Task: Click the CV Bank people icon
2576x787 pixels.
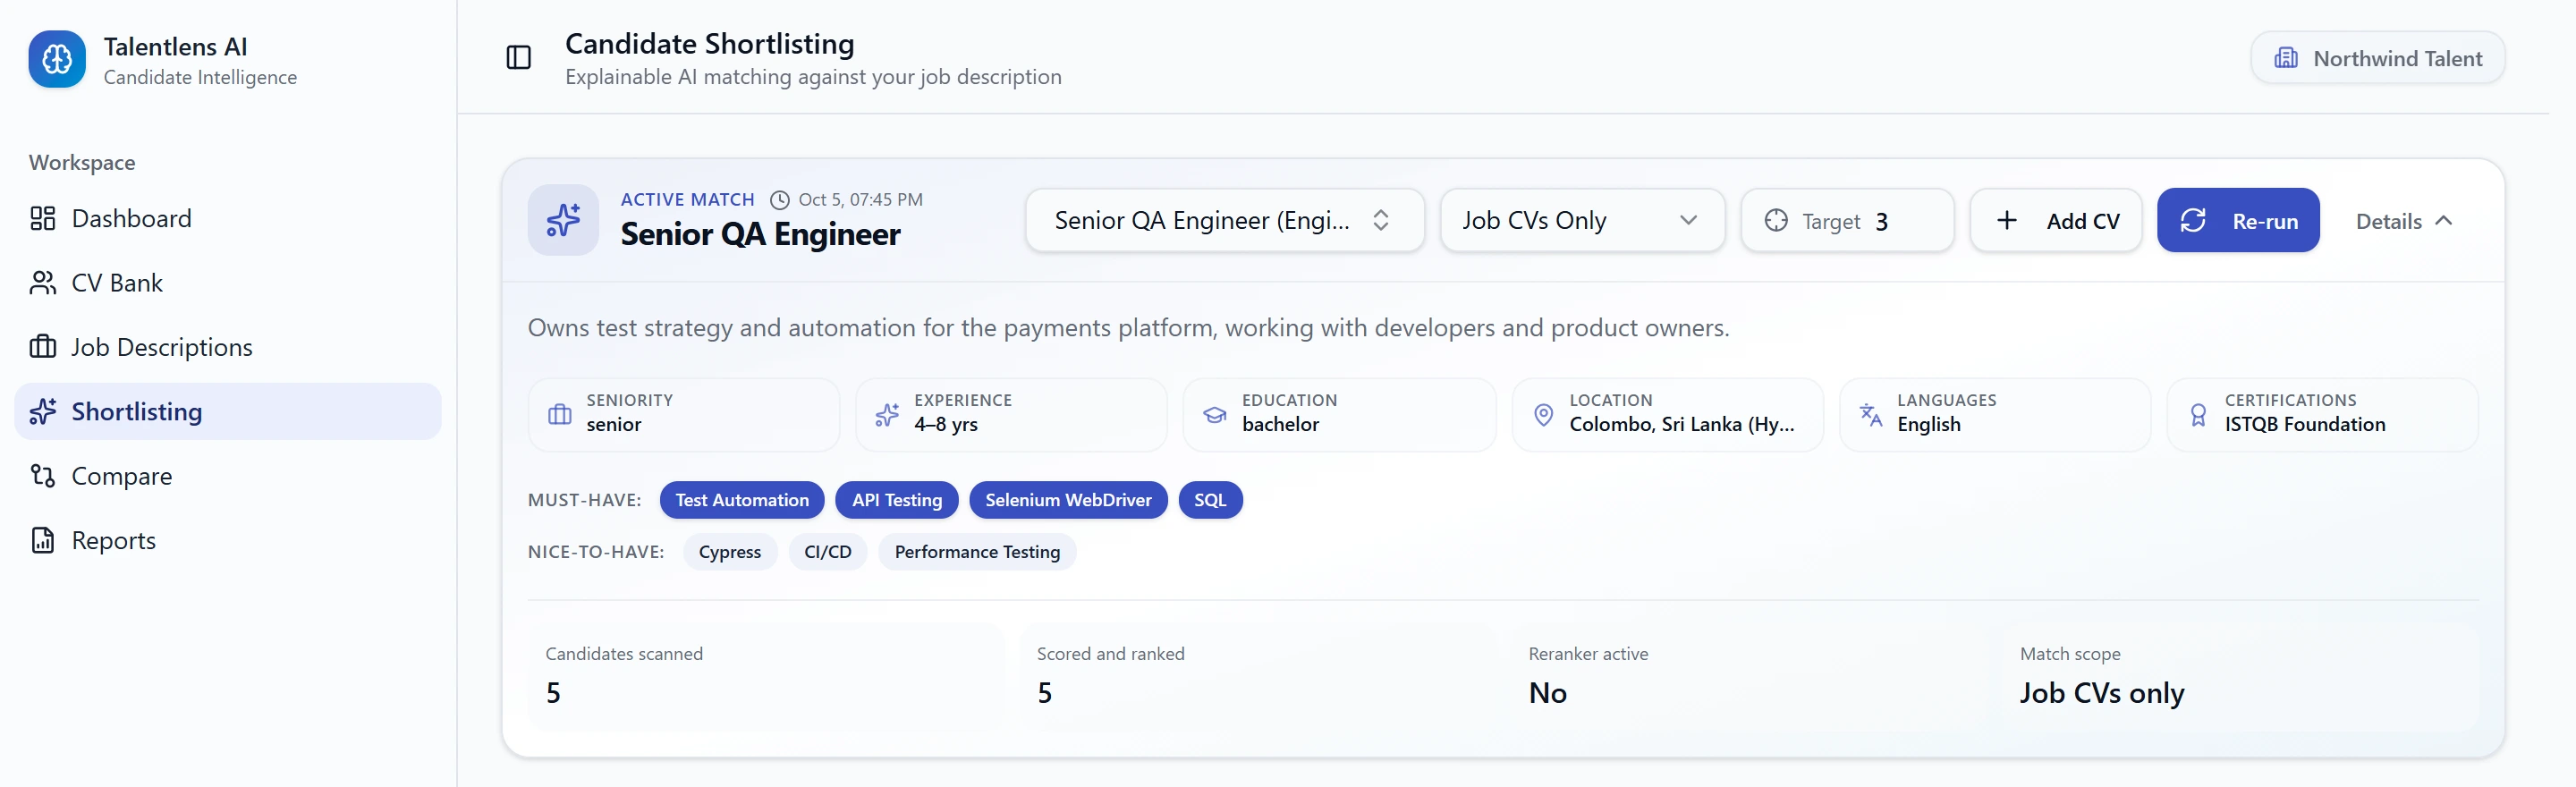Action: click(x=43, y=283)
